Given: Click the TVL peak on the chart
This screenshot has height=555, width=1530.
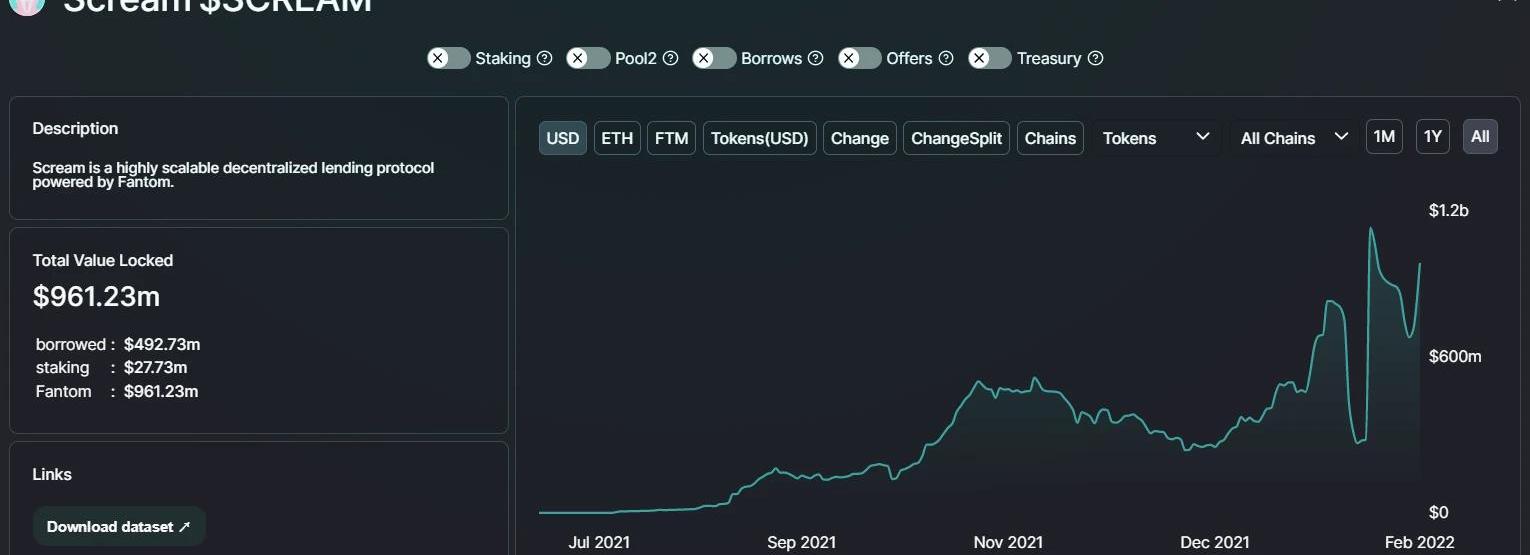Looking at the screenshot, I should coord(1370,229).
